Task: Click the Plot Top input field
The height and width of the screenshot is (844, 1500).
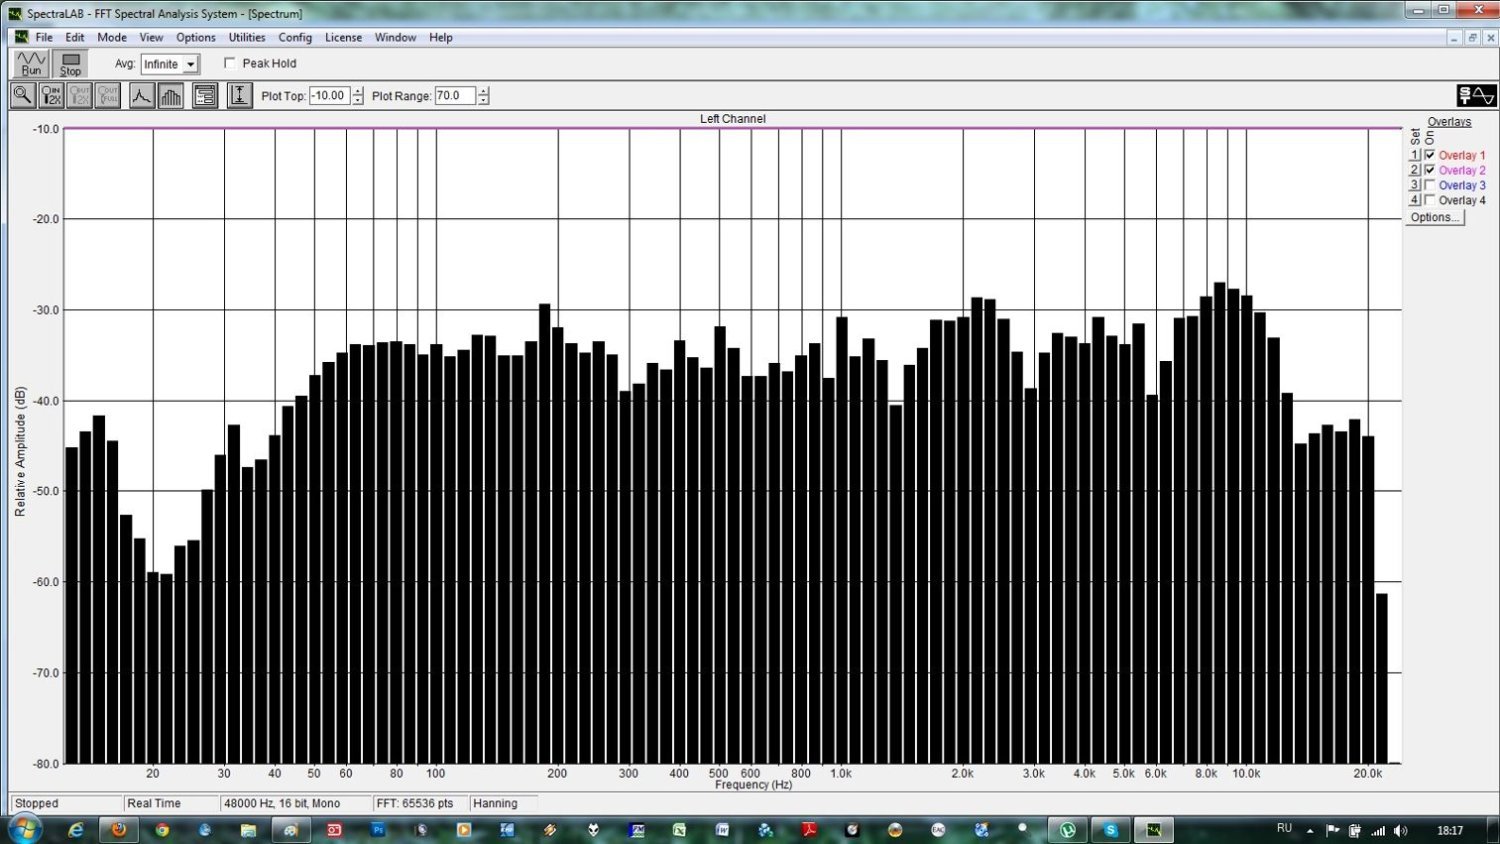Action: click(x=329, y=96)
